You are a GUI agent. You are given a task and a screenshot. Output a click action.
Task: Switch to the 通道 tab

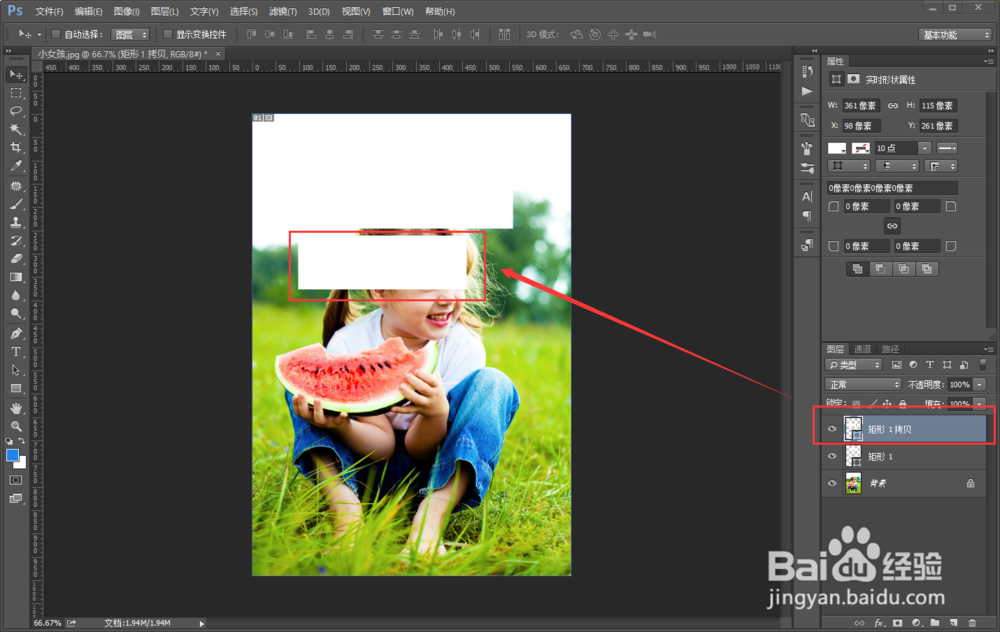[862, 349]
